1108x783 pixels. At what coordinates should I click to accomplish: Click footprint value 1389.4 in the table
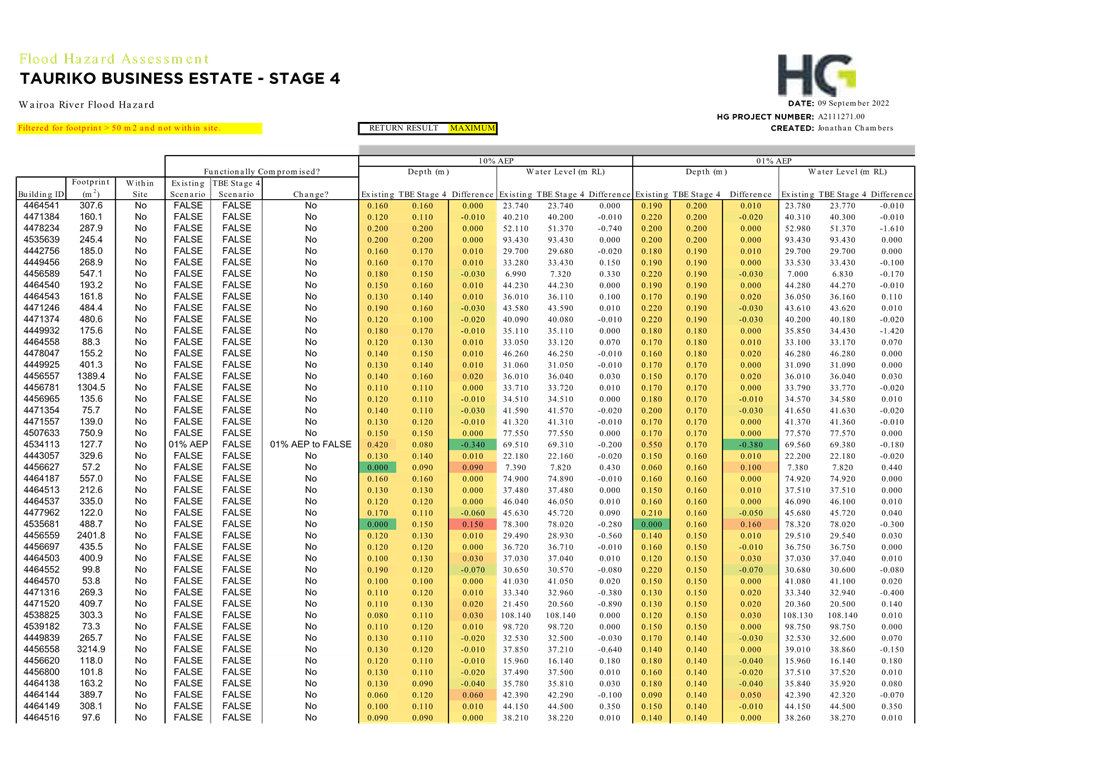click(x=91, y=376)
